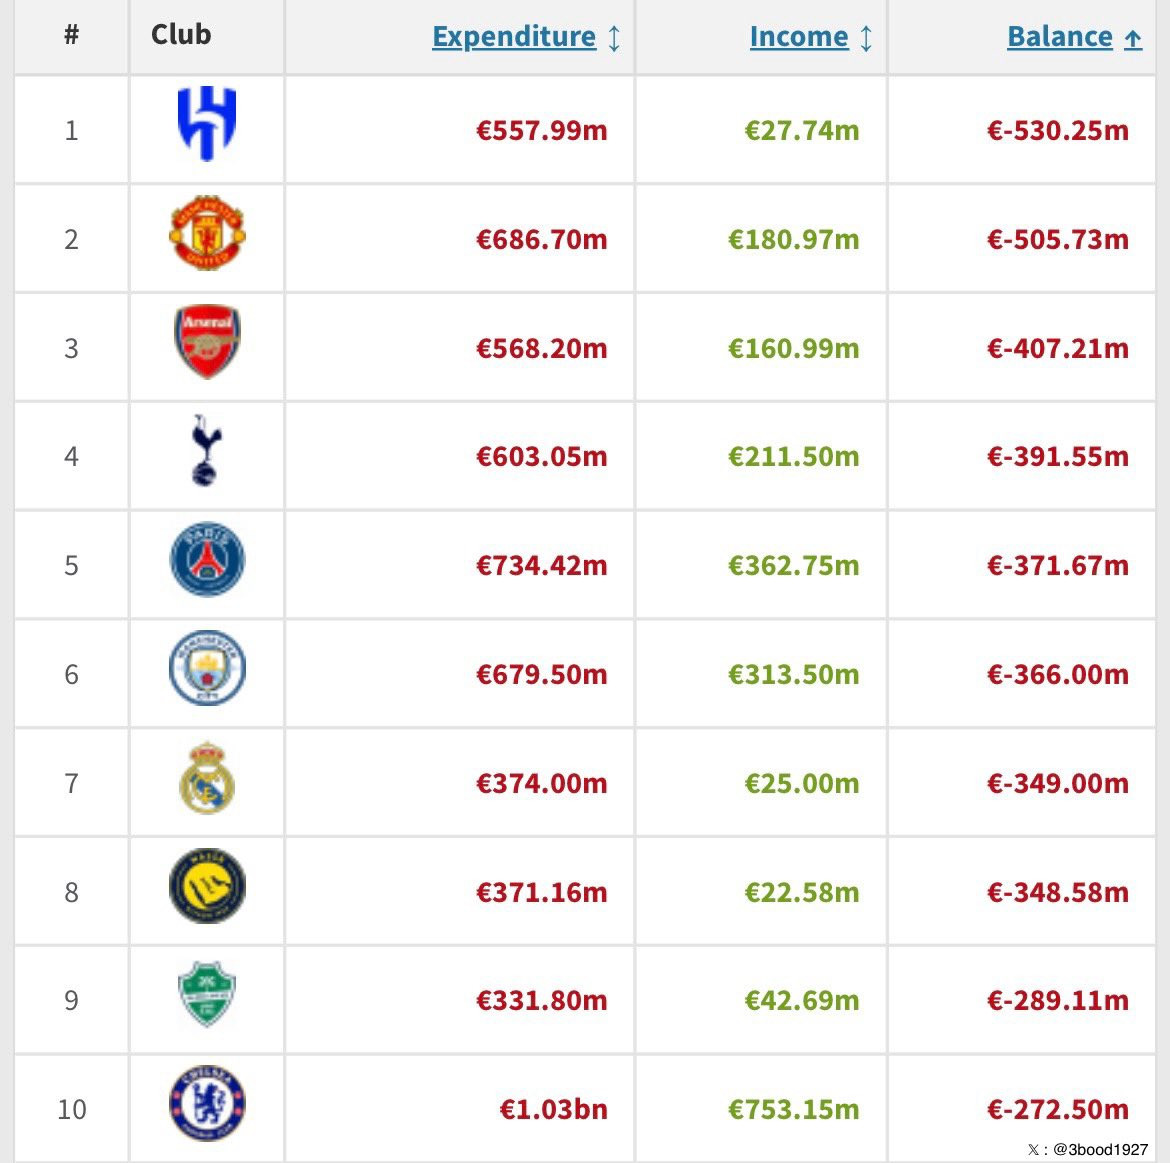Sort table by Income column link
Image resolution: width=1170 pixels, height=1163 pixels.
point(799,37)
